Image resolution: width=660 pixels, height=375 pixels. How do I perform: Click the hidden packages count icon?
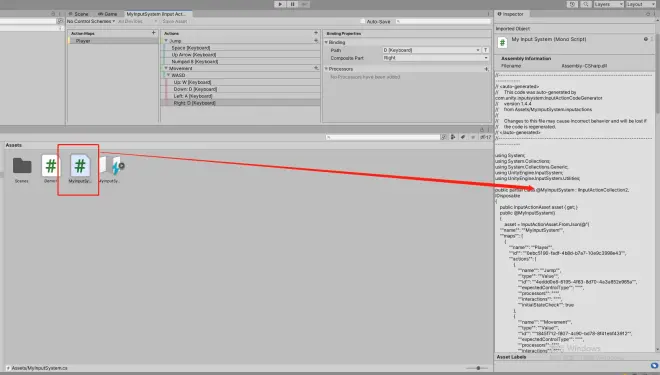[x=486, y=137]
